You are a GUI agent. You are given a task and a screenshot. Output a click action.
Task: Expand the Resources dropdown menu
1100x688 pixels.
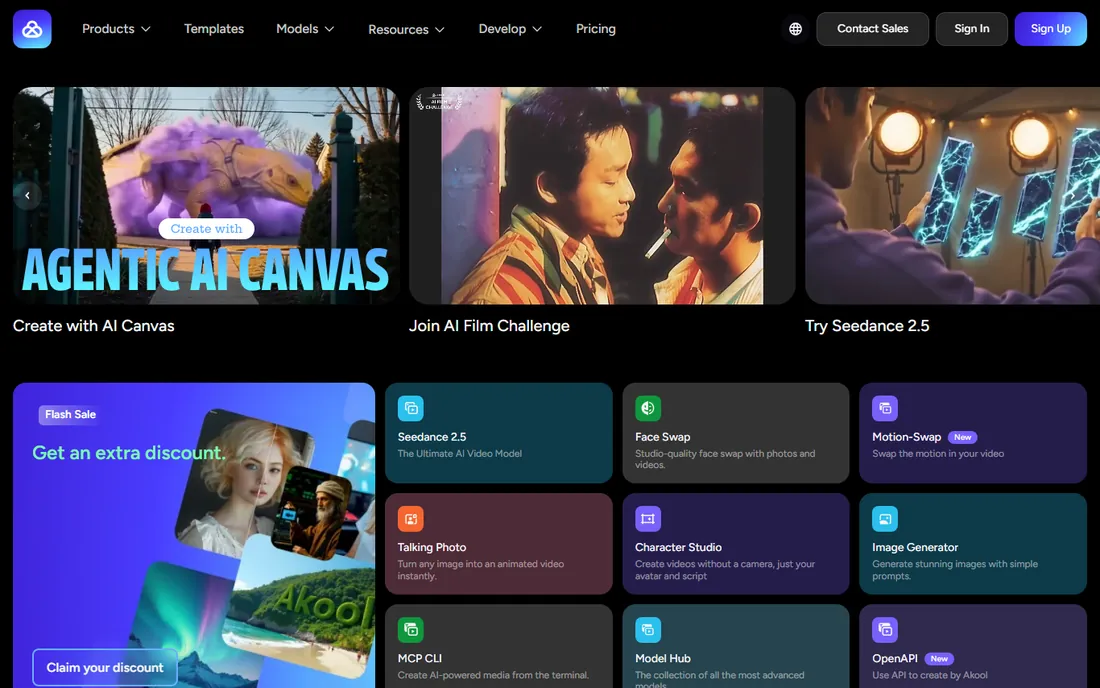(x=407, y=29)
